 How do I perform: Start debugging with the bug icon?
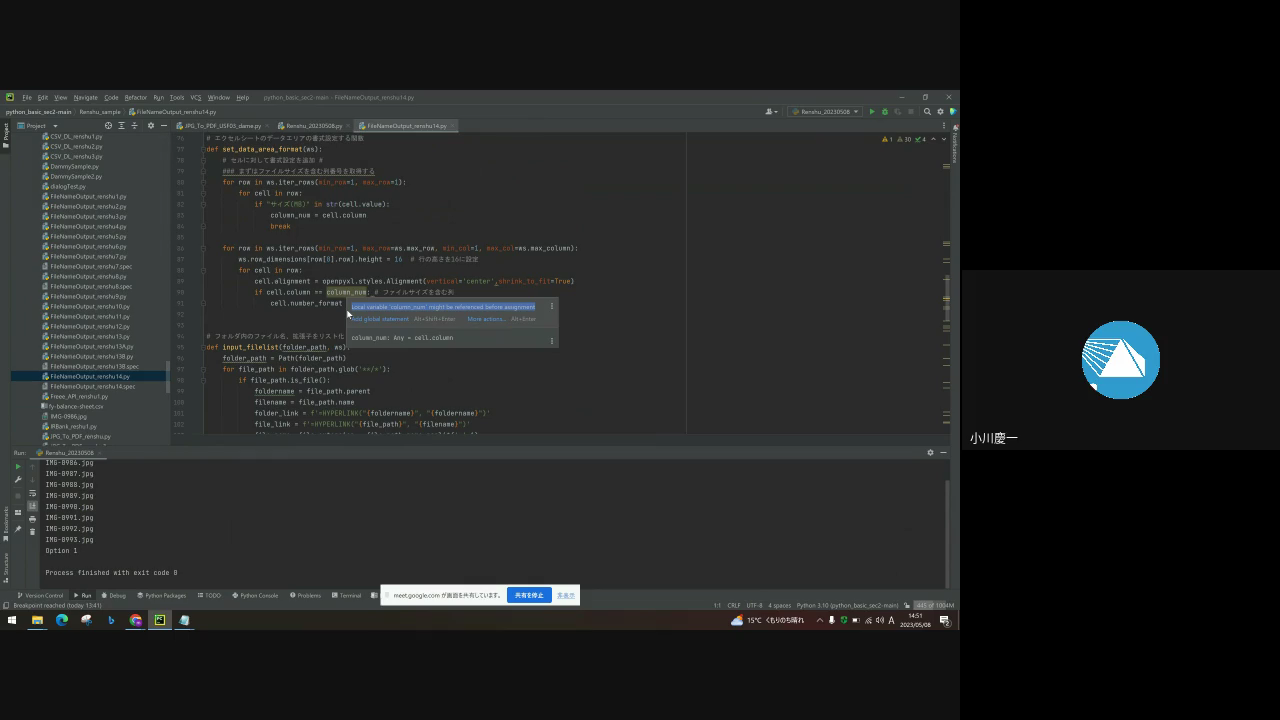[x=884, y=112]
